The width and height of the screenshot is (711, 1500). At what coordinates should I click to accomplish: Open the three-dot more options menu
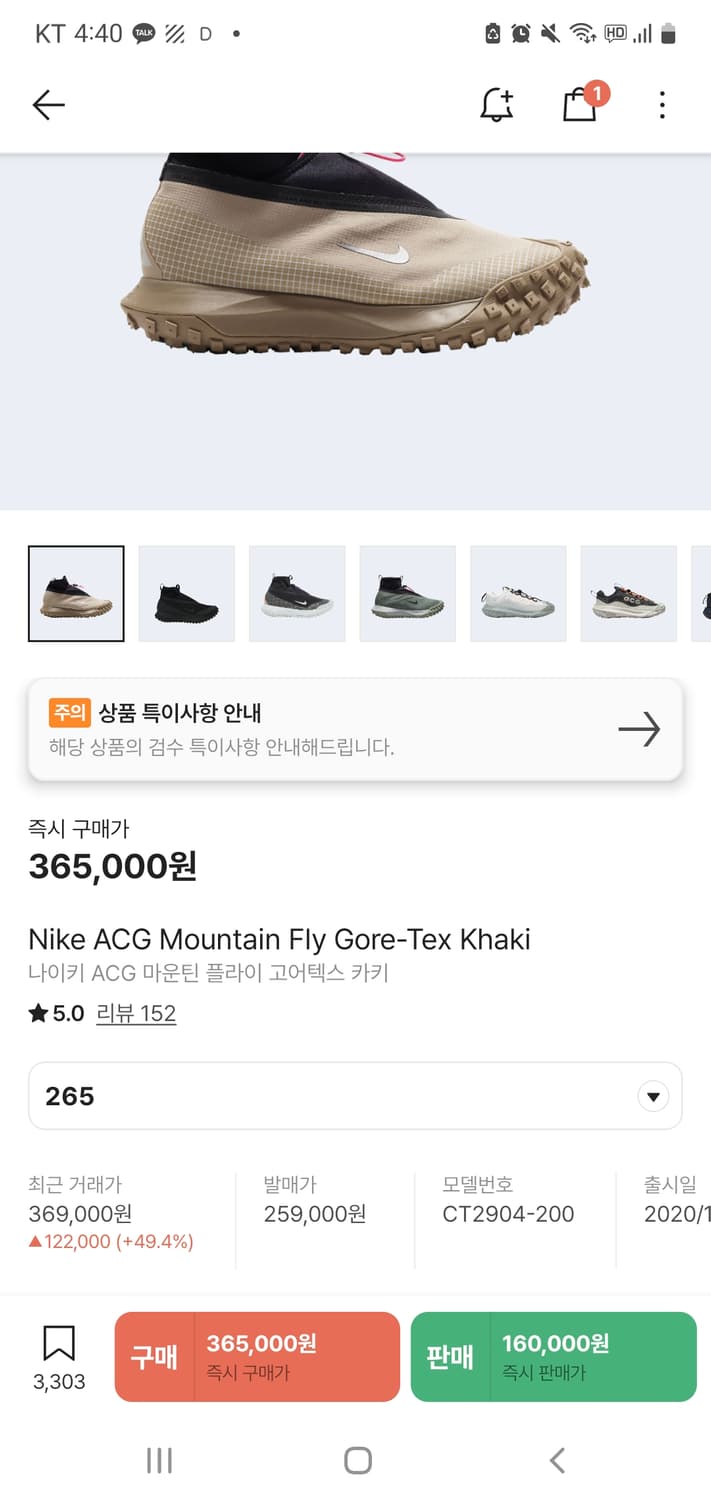(662, 105)
